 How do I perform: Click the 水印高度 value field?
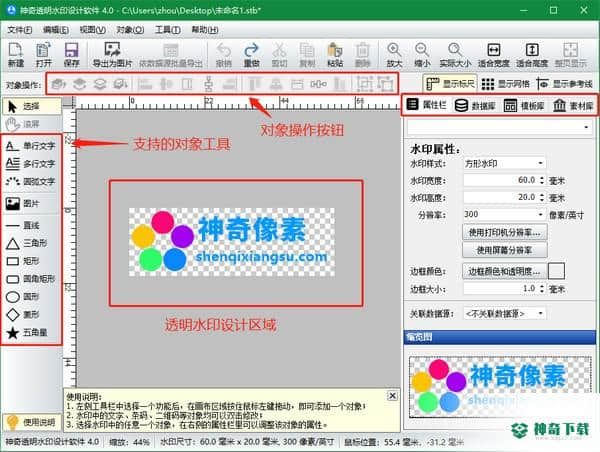501,197
